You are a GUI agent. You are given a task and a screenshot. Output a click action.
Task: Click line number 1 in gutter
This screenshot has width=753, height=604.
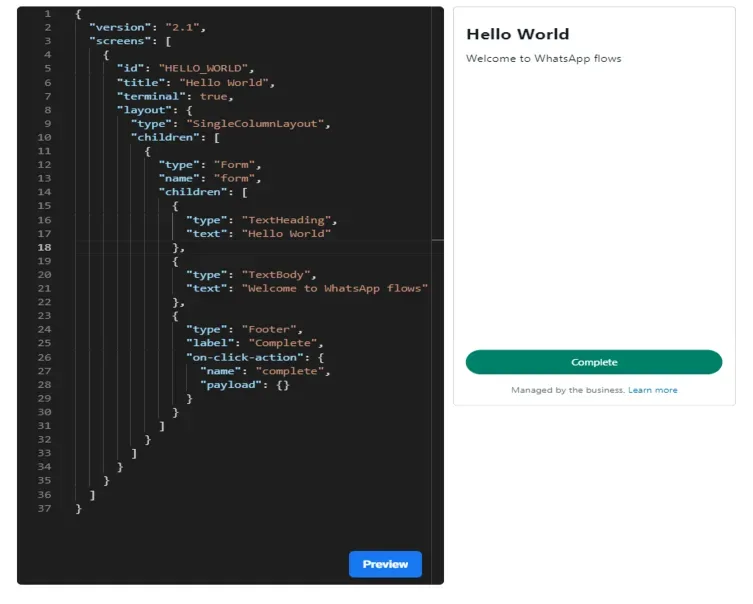pos(48,14)
